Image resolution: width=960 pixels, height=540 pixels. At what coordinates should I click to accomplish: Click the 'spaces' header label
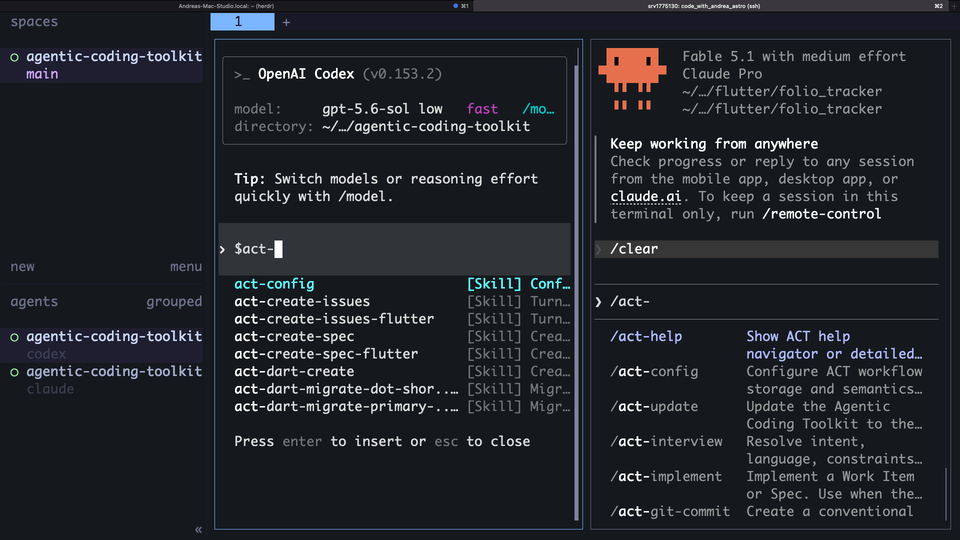point(34,21)
